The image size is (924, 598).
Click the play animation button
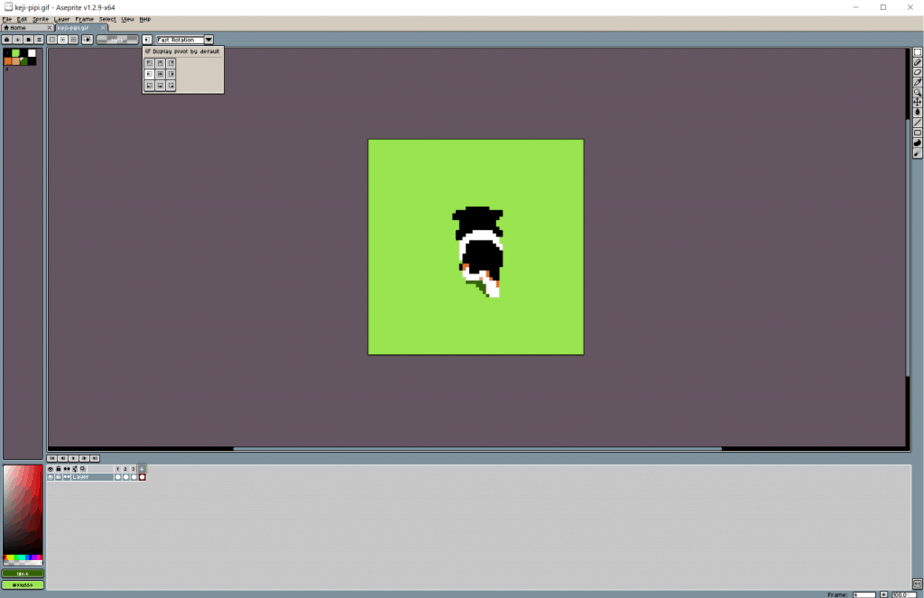click(x=73, y=458)
